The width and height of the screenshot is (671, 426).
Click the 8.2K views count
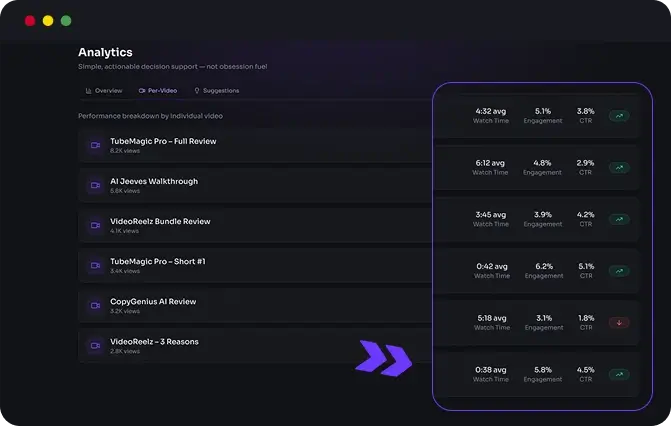pos(125,151)
